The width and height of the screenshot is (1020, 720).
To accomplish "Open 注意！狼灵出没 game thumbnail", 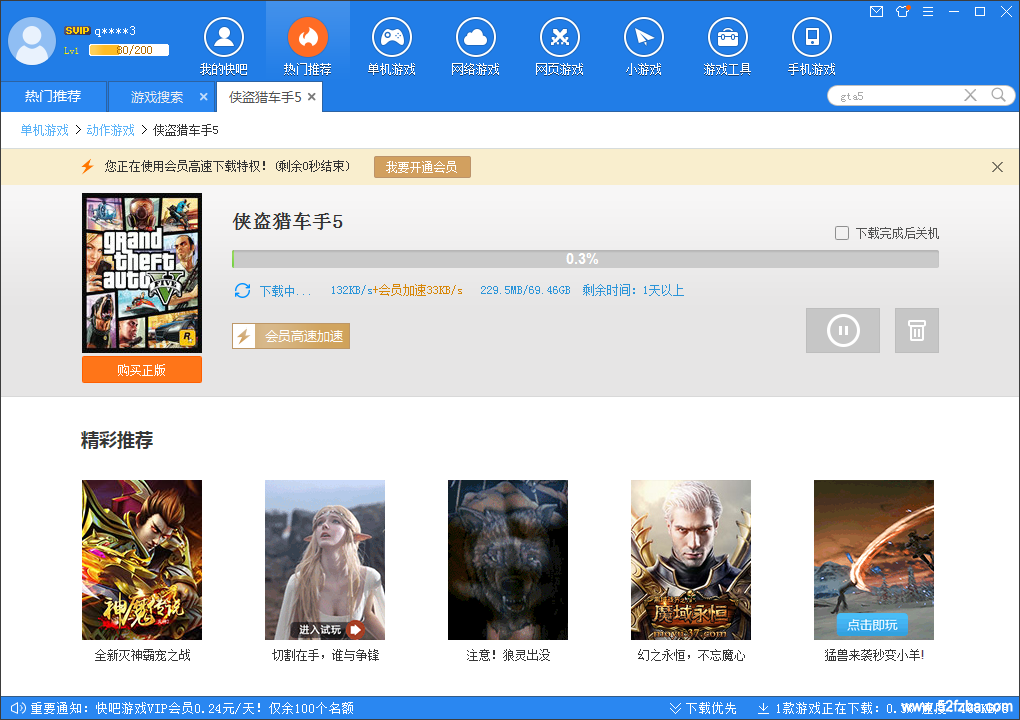I will (508, 560).
